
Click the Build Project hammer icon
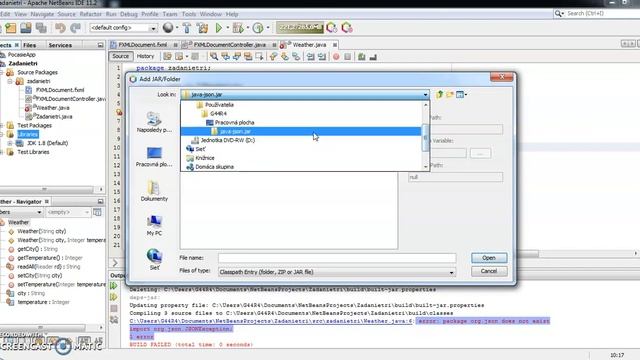187,28
